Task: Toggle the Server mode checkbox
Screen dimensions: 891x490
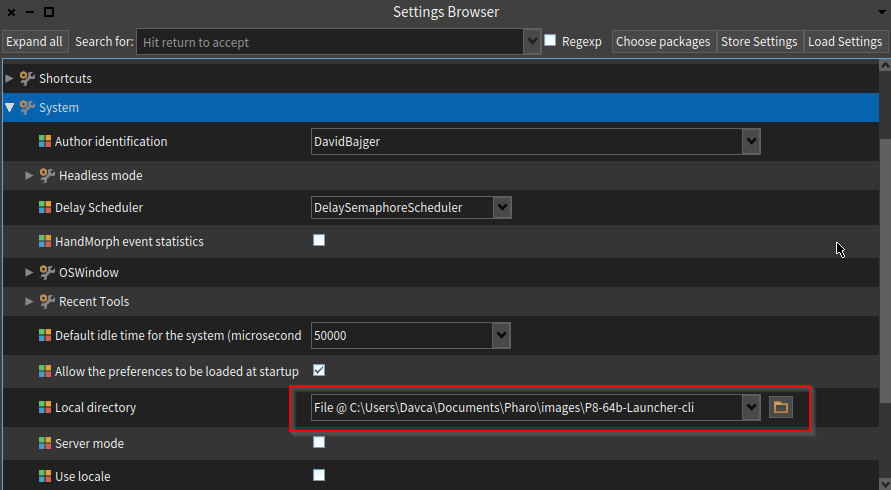Action: click(319, 442)
